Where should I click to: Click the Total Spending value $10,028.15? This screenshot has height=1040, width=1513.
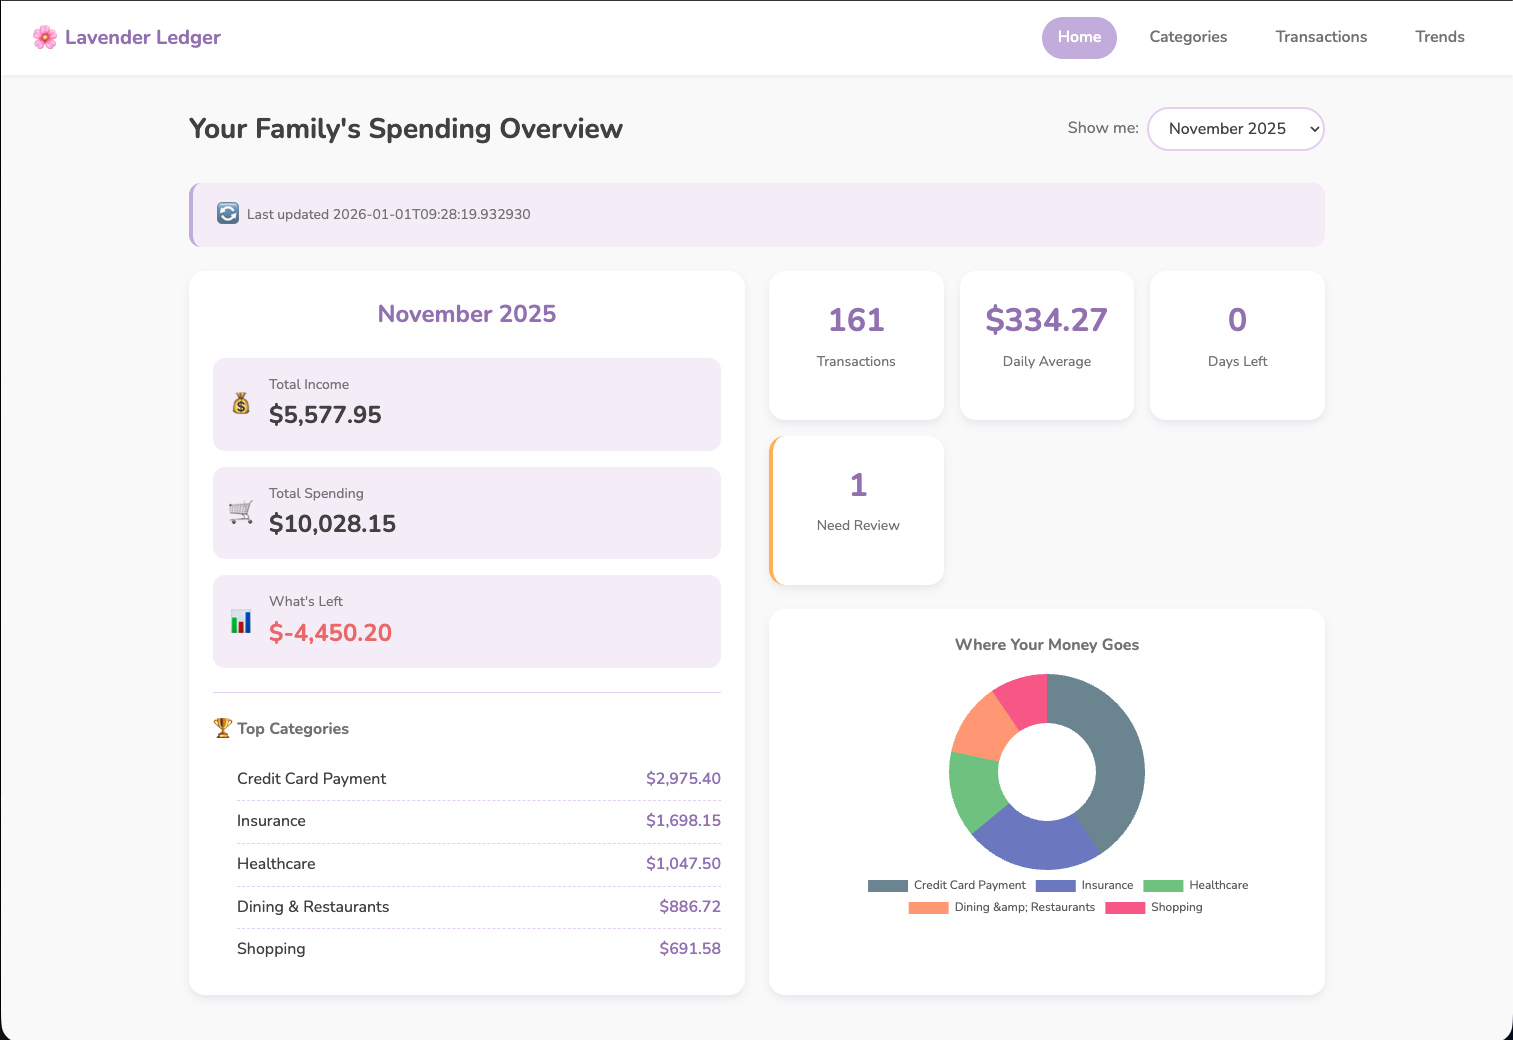point(332,524)
